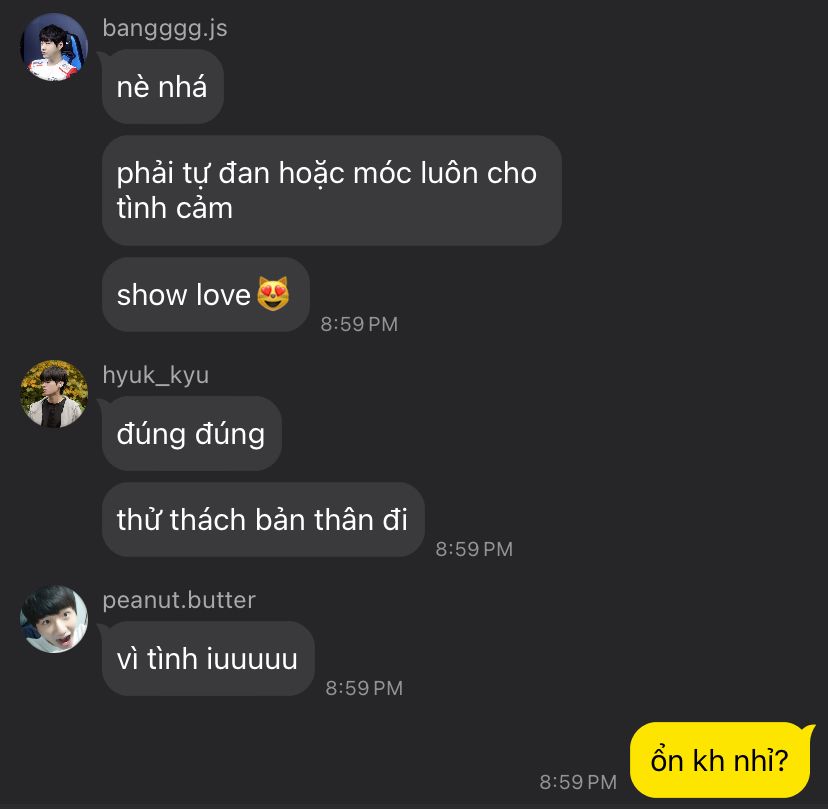This screenshot has height=809, width=828.
Task: Click timestamp beside "show love" message
Action: tap(359, 324)
